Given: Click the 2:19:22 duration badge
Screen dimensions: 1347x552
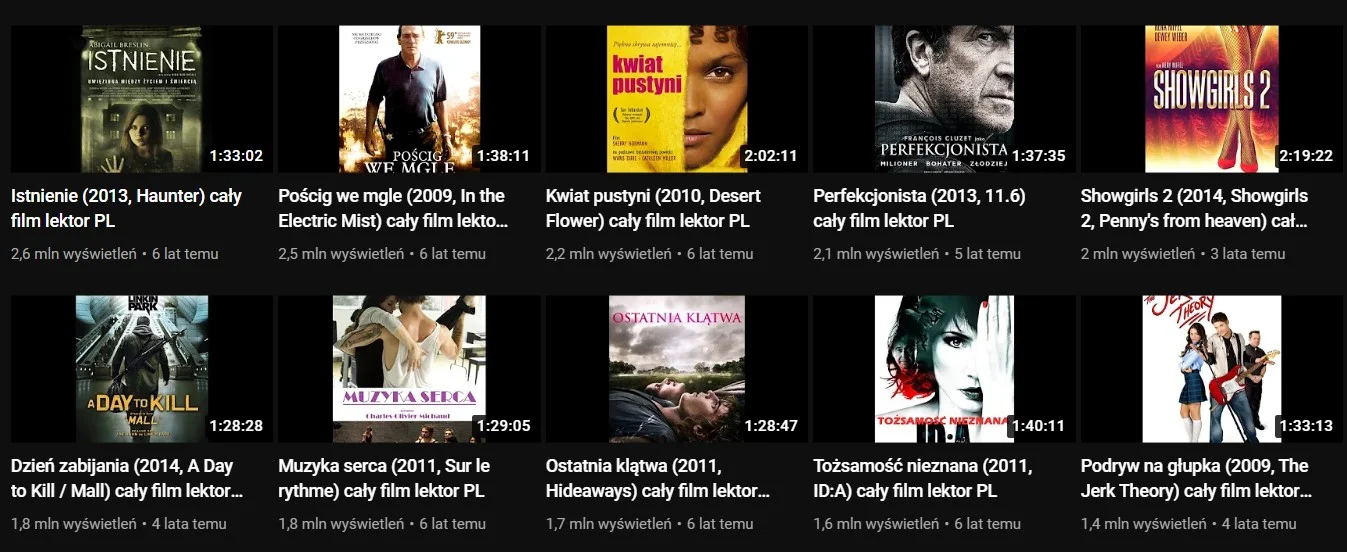Looking at the screenshot, I should click(1306, 156).
